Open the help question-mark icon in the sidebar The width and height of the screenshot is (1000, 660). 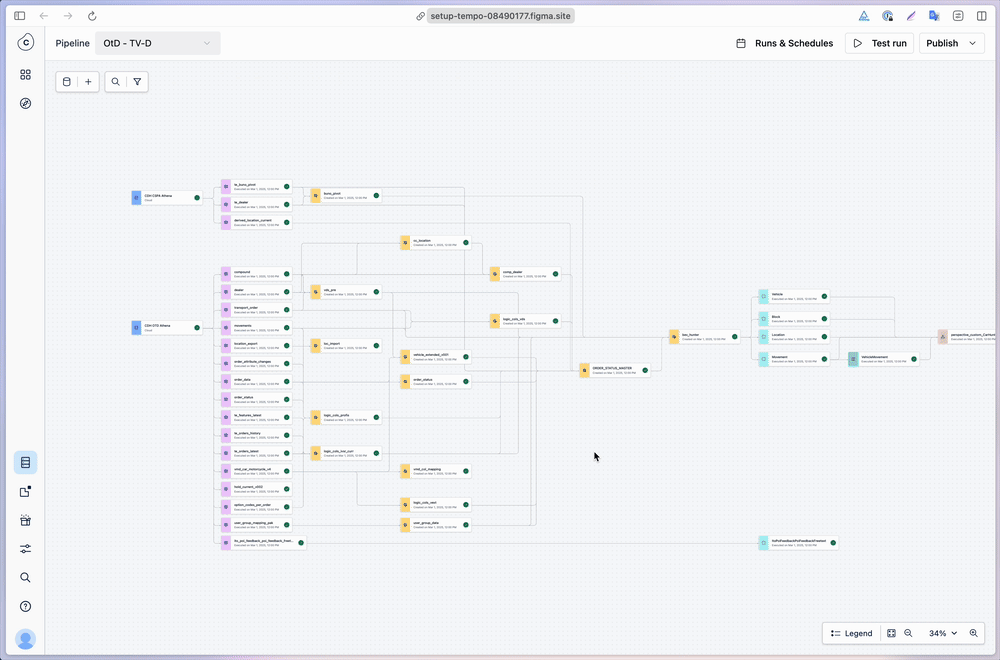click(25, 605)
